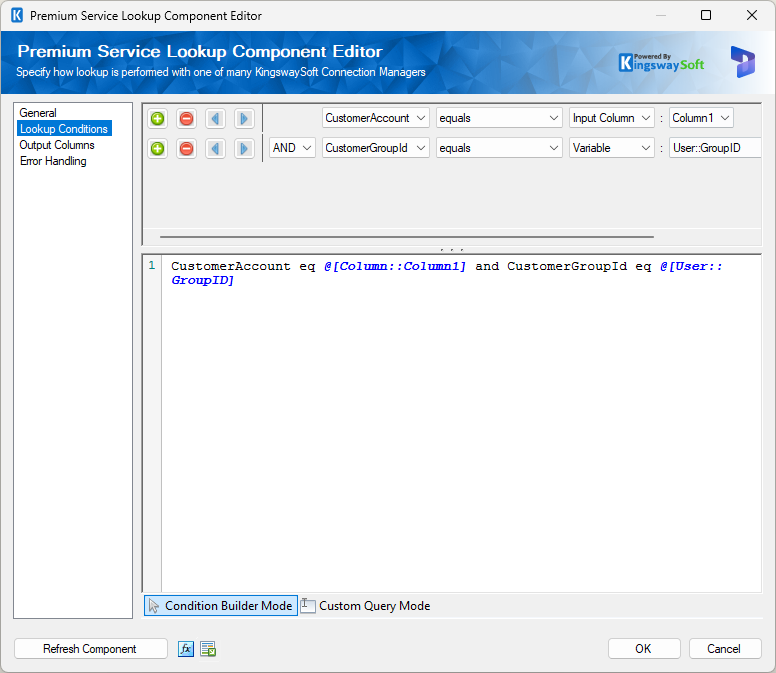This screenshot has height=673, width=776.
Task: Go to the General page
Action: [38, 113]
